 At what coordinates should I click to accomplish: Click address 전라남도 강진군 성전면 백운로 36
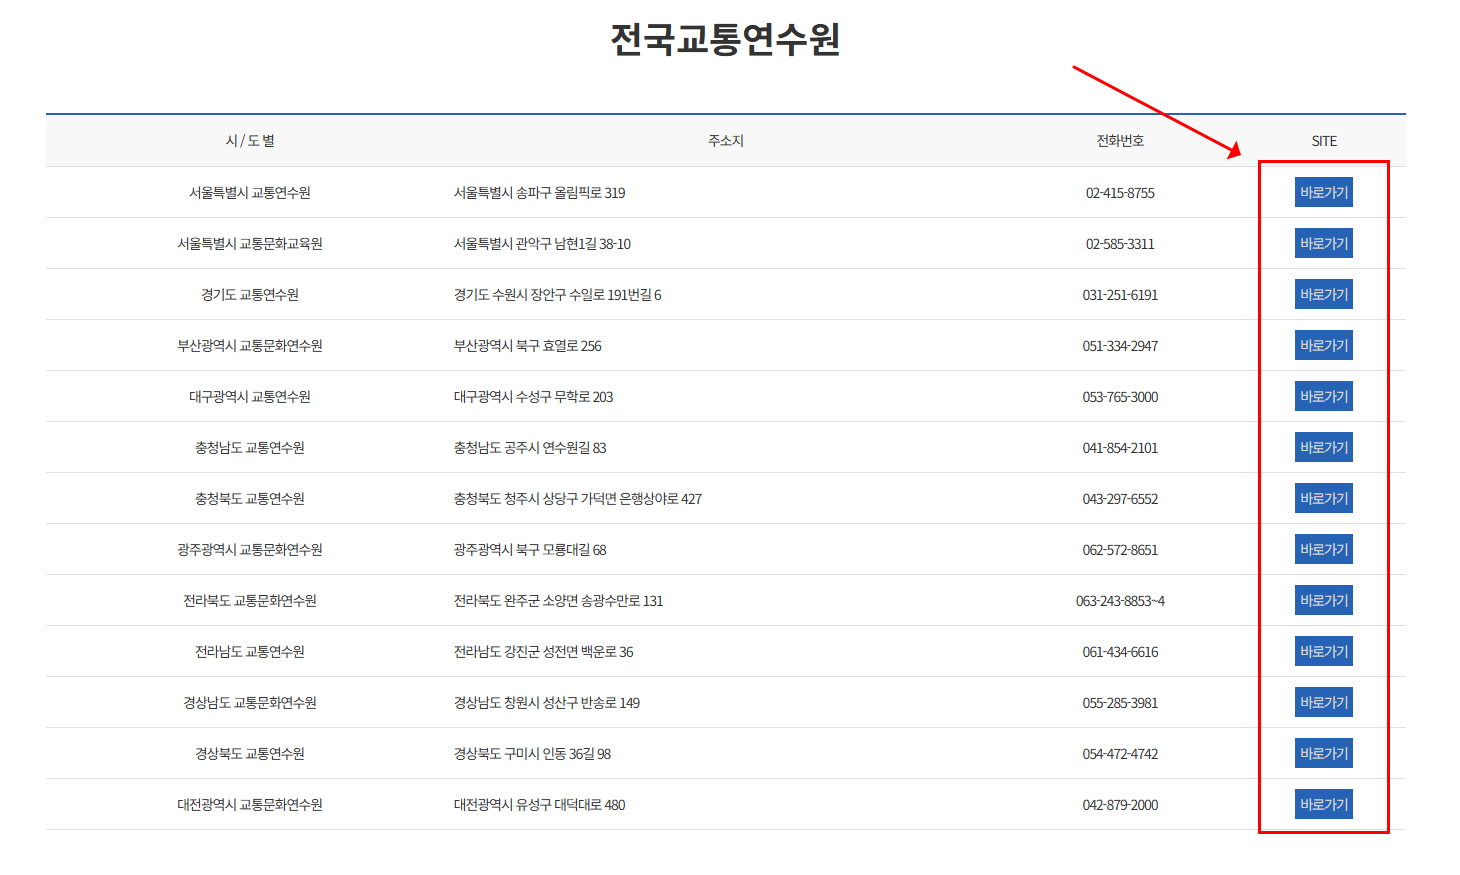click(x=543, y=651)
